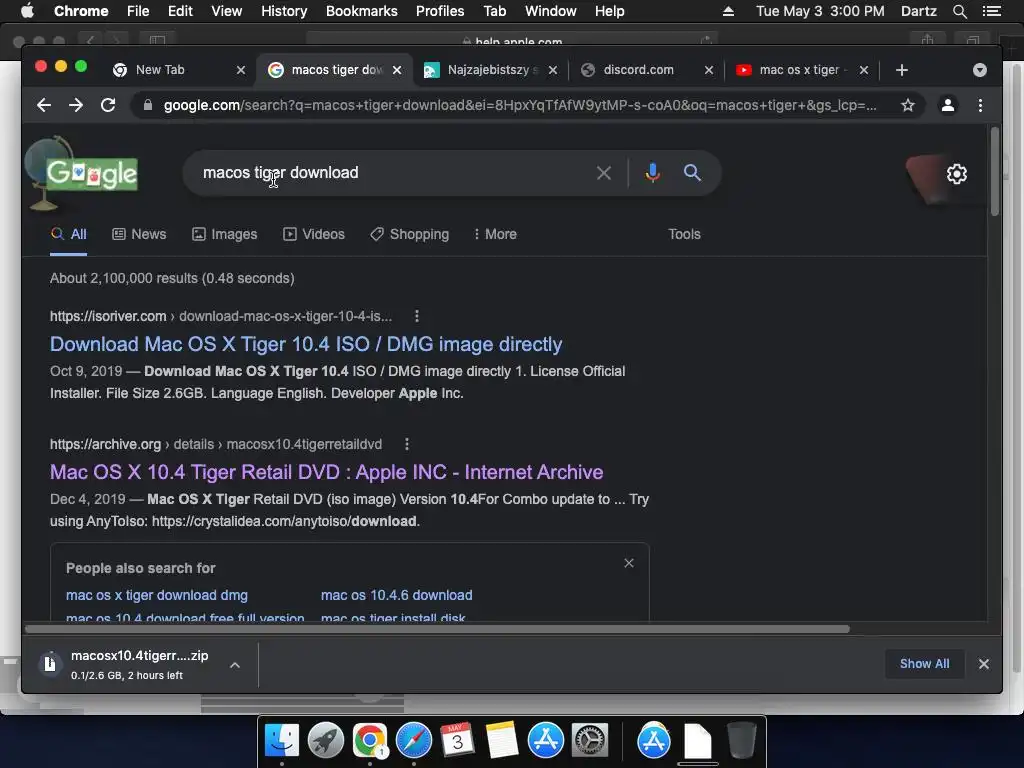
Task: Expand the More search filters menu
Action: pos(495,234)
